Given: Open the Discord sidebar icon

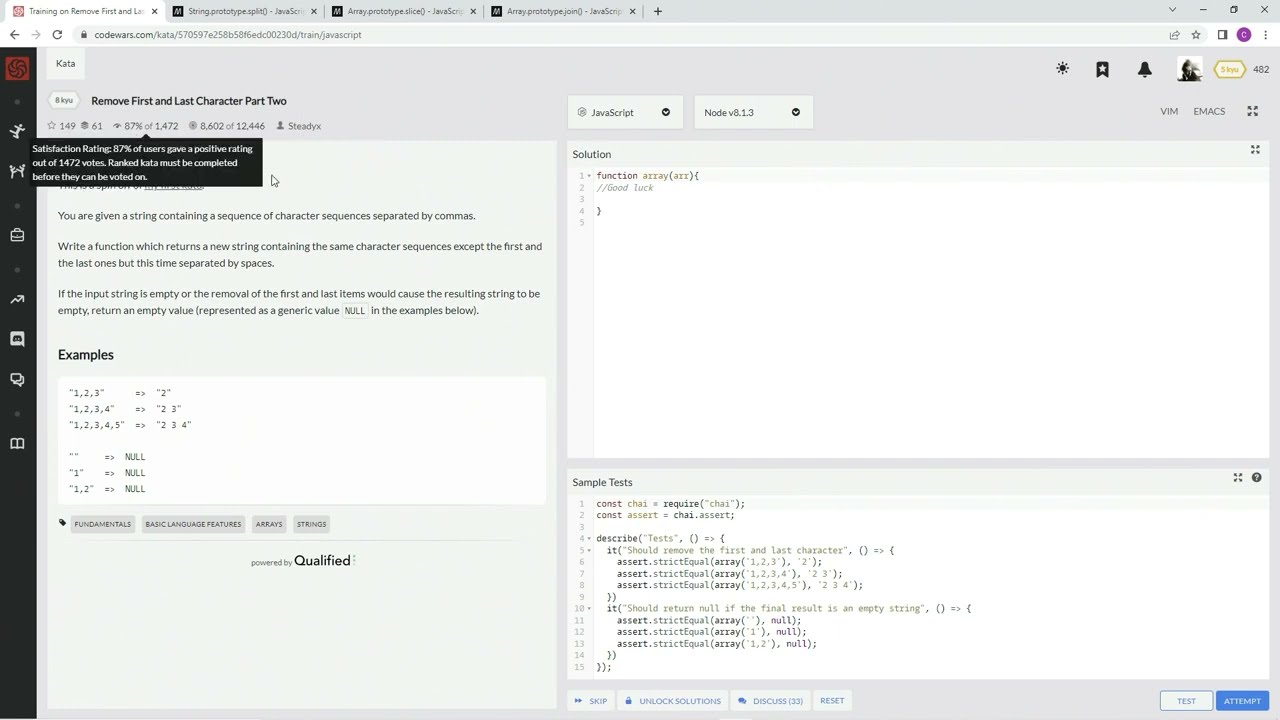Looking at the screenshot, I should click(17, 339).
